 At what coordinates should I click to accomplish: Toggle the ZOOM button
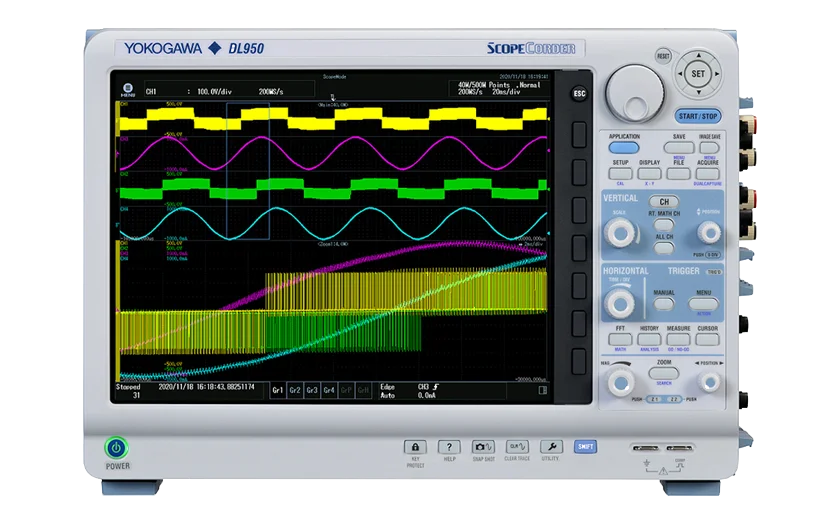pos(664,370)
